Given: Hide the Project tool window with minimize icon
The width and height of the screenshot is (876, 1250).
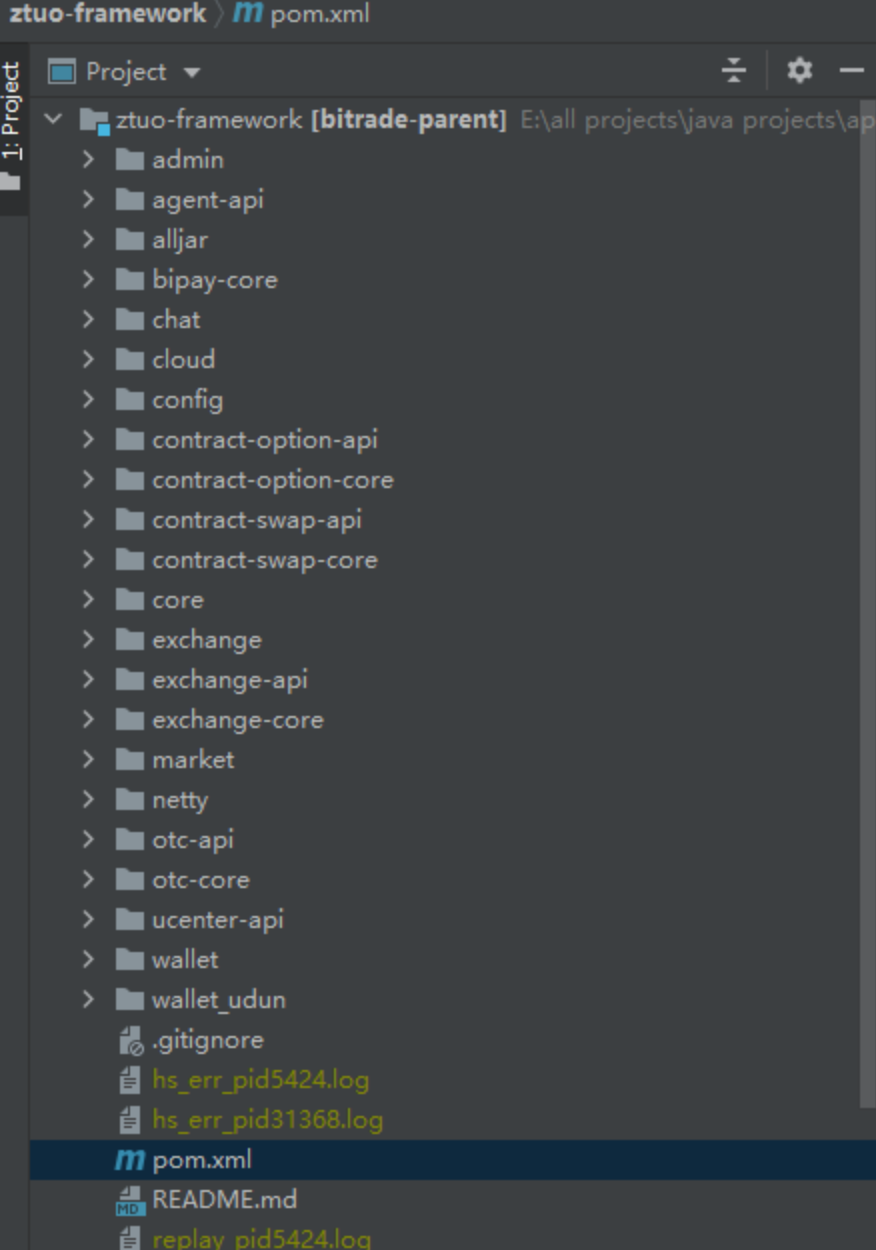Looking at the screenshot, I should (852, 71).
